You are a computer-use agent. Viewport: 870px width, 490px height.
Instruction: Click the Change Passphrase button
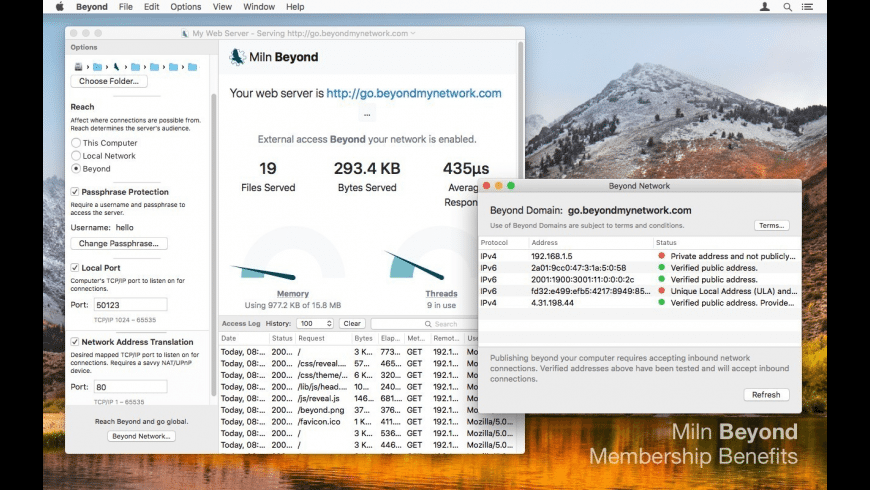[119, 243]
